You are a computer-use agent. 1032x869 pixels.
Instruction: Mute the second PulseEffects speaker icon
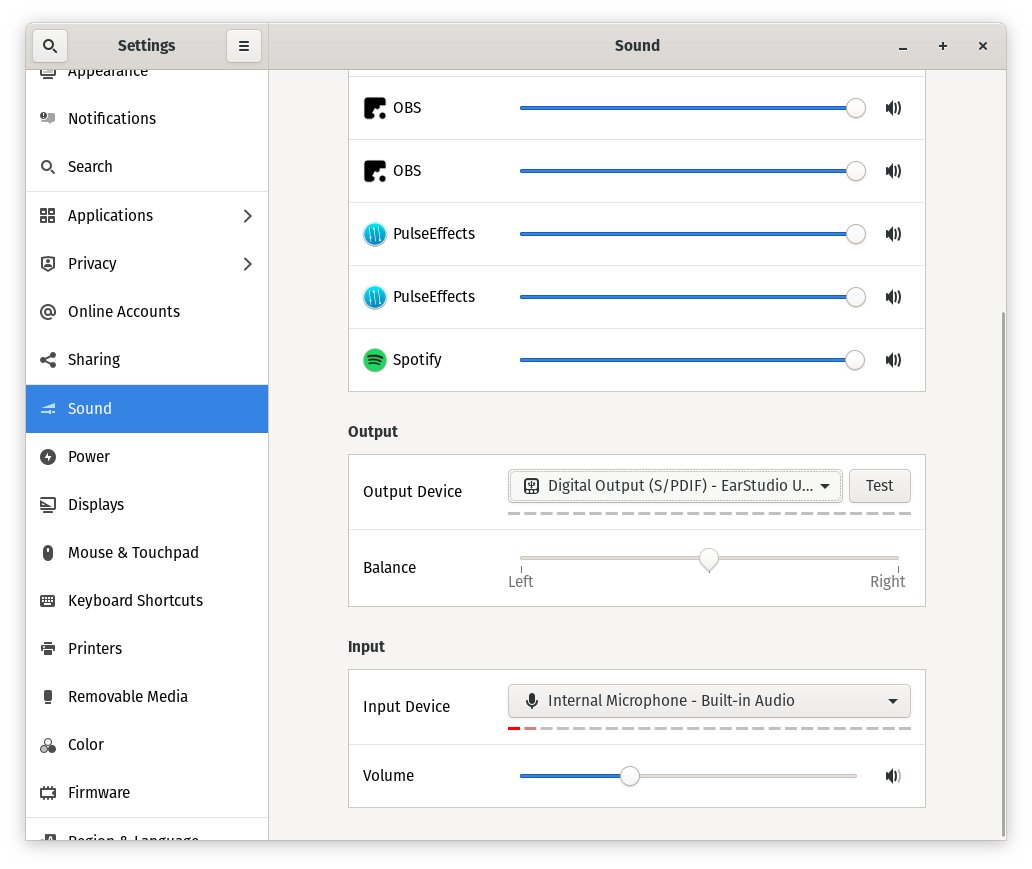pos(892,297)
